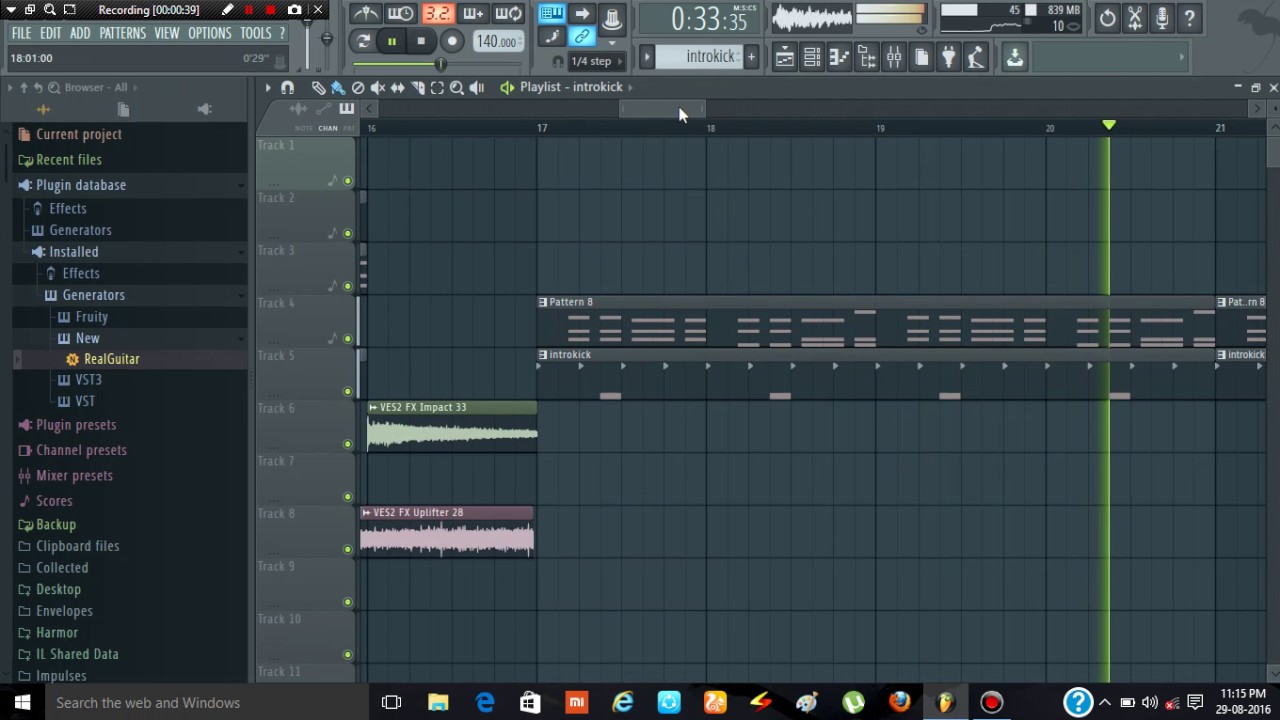The image size is (1280, 720).
Task: Pause playback with the pause button
Action: (392, 41)
